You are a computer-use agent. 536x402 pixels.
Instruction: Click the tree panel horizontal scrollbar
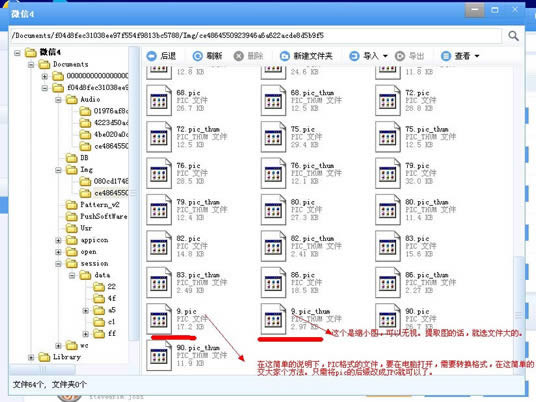68,369
